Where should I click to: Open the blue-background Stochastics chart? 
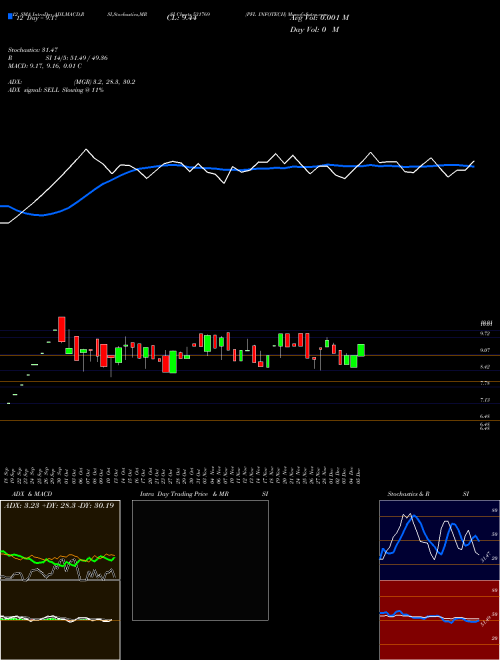(x=439, y=540)
